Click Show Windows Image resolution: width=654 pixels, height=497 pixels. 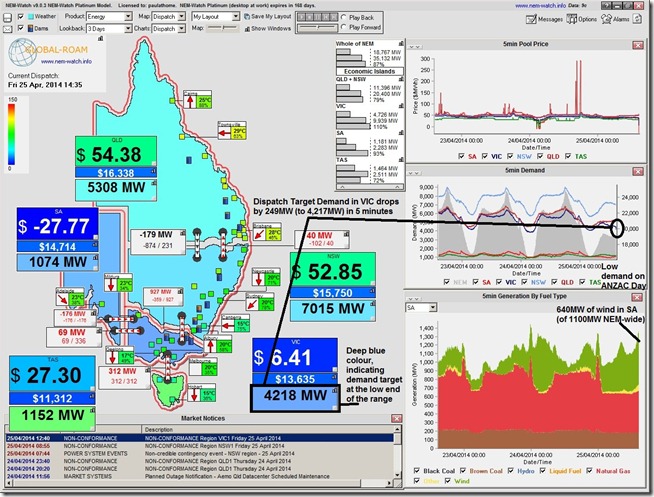pyautogui.click(x=267, y=28)
